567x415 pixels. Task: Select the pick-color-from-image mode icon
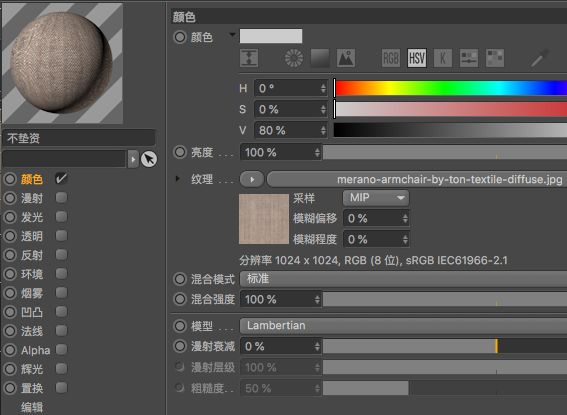pyautogui.click(x=346, y=58)
